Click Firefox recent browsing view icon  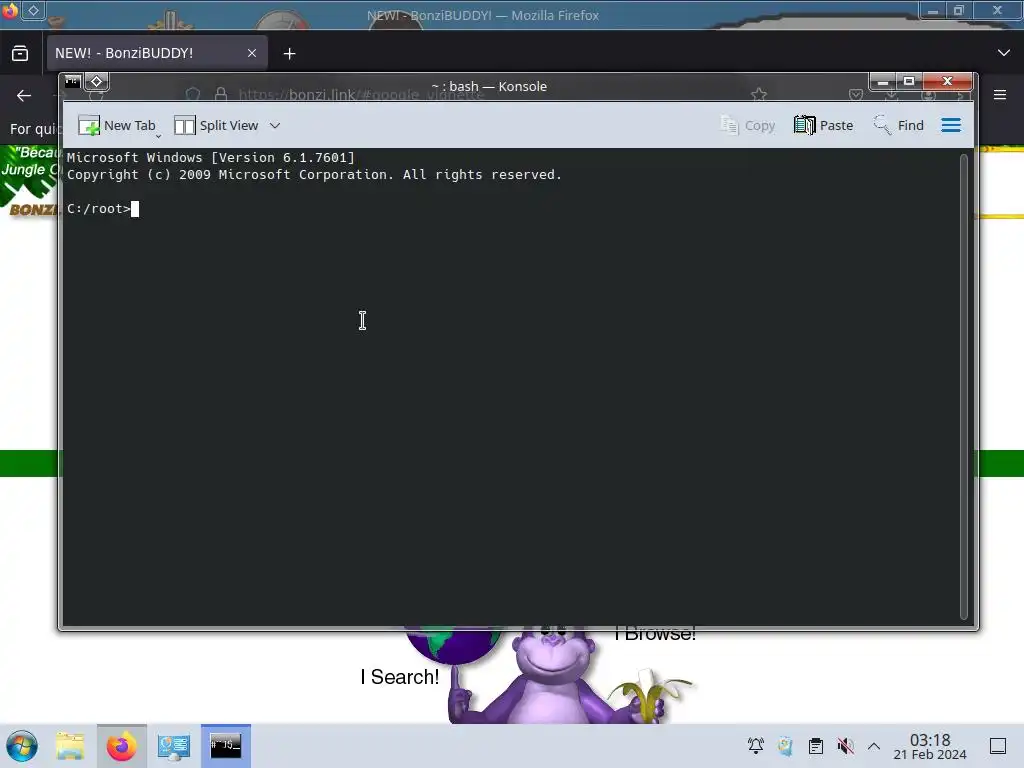click(x=20, y=54)
